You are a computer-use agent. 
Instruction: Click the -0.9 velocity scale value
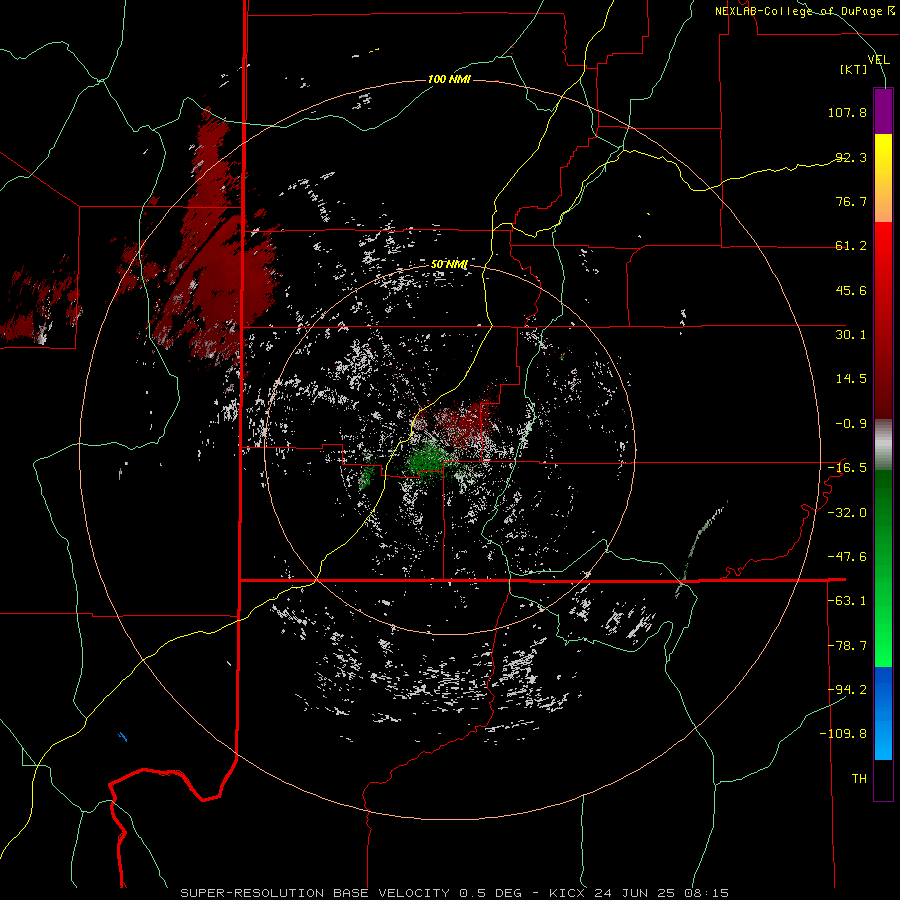pos(851,424)
